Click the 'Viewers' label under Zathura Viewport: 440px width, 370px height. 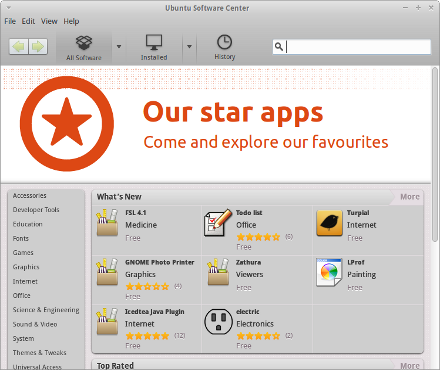tap(250, 274)
